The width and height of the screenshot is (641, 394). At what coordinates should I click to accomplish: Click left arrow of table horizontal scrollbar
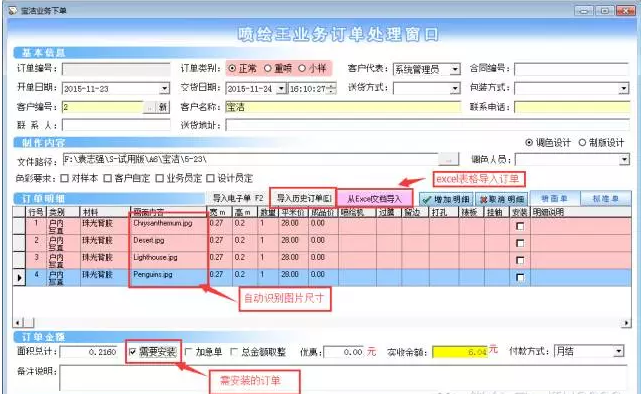click(x=18, y=323)
